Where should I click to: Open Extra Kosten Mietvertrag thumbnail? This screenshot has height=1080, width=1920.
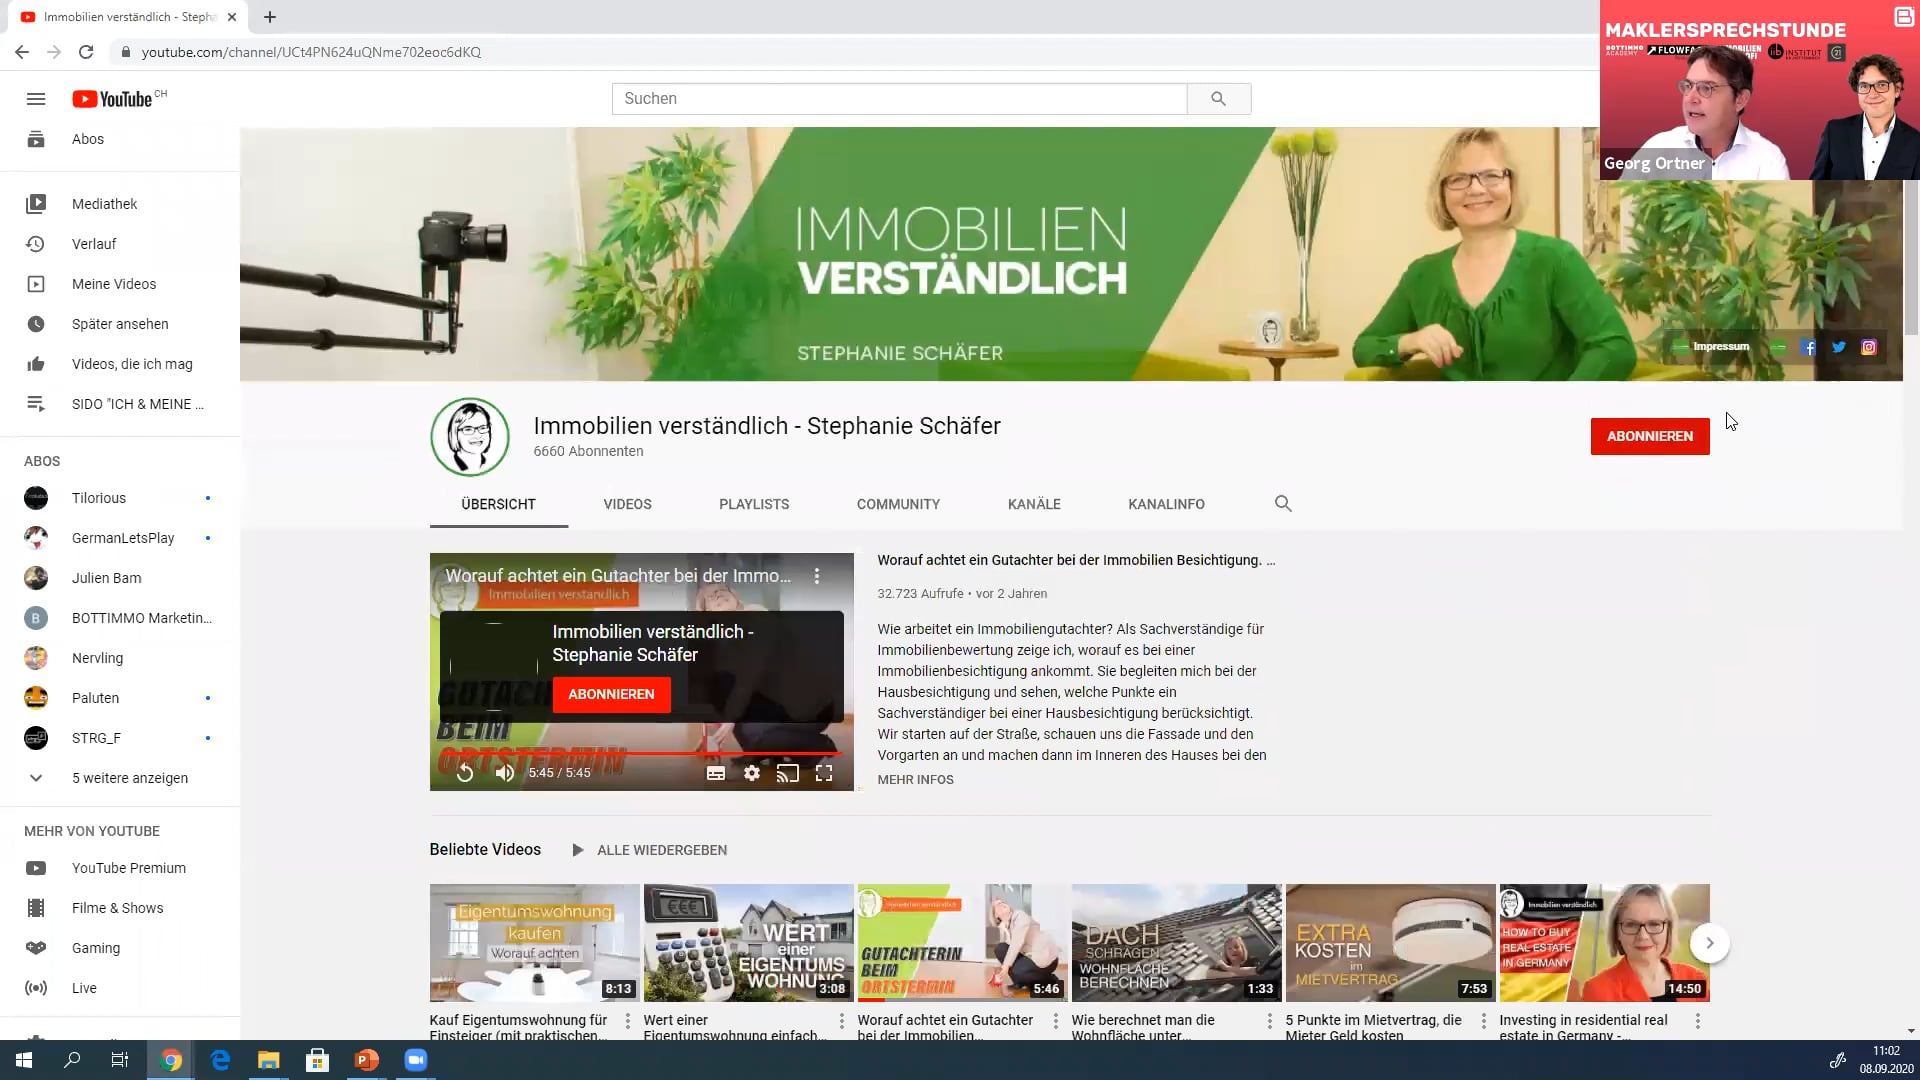click(1390, 943)
